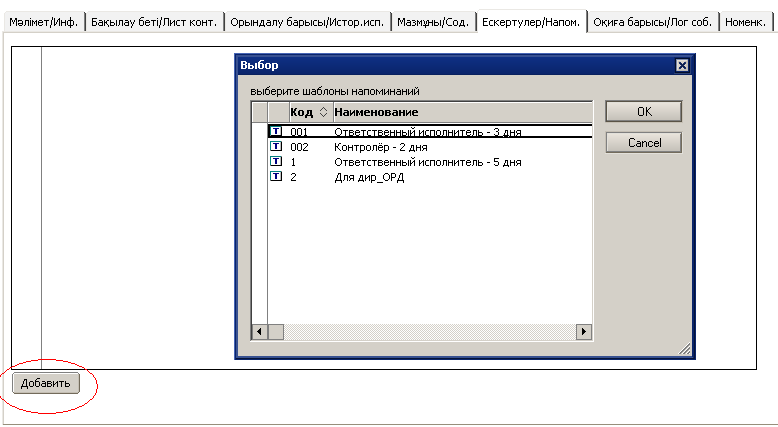The height and width of the screenshot is (427, 778).
Task: Switch to Мазмұны/Сод. tab
Action: tap(433, 22)
